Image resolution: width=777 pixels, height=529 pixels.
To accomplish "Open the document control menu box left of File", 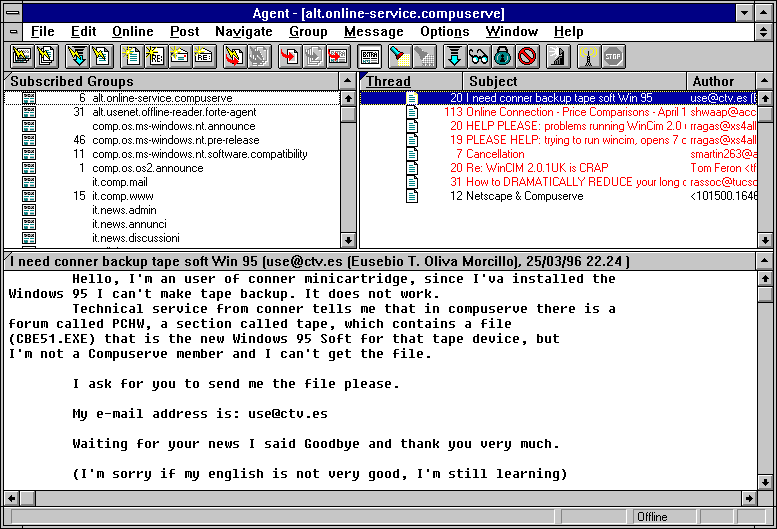I will (12, 32).
